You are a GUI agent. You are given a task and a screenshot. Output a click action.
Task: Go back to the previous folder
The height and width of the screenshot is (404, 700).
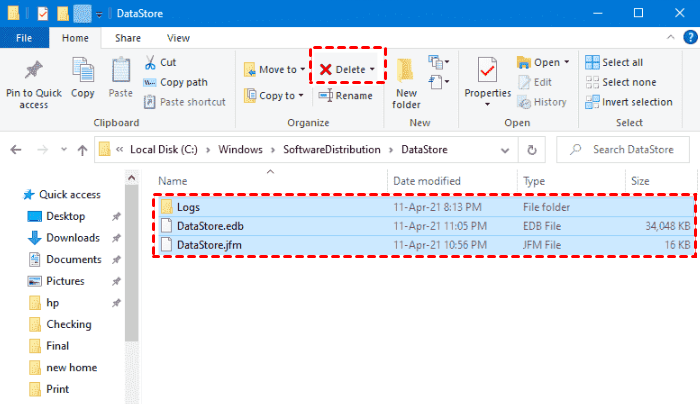pyautogui.click(x=16, y=150)
